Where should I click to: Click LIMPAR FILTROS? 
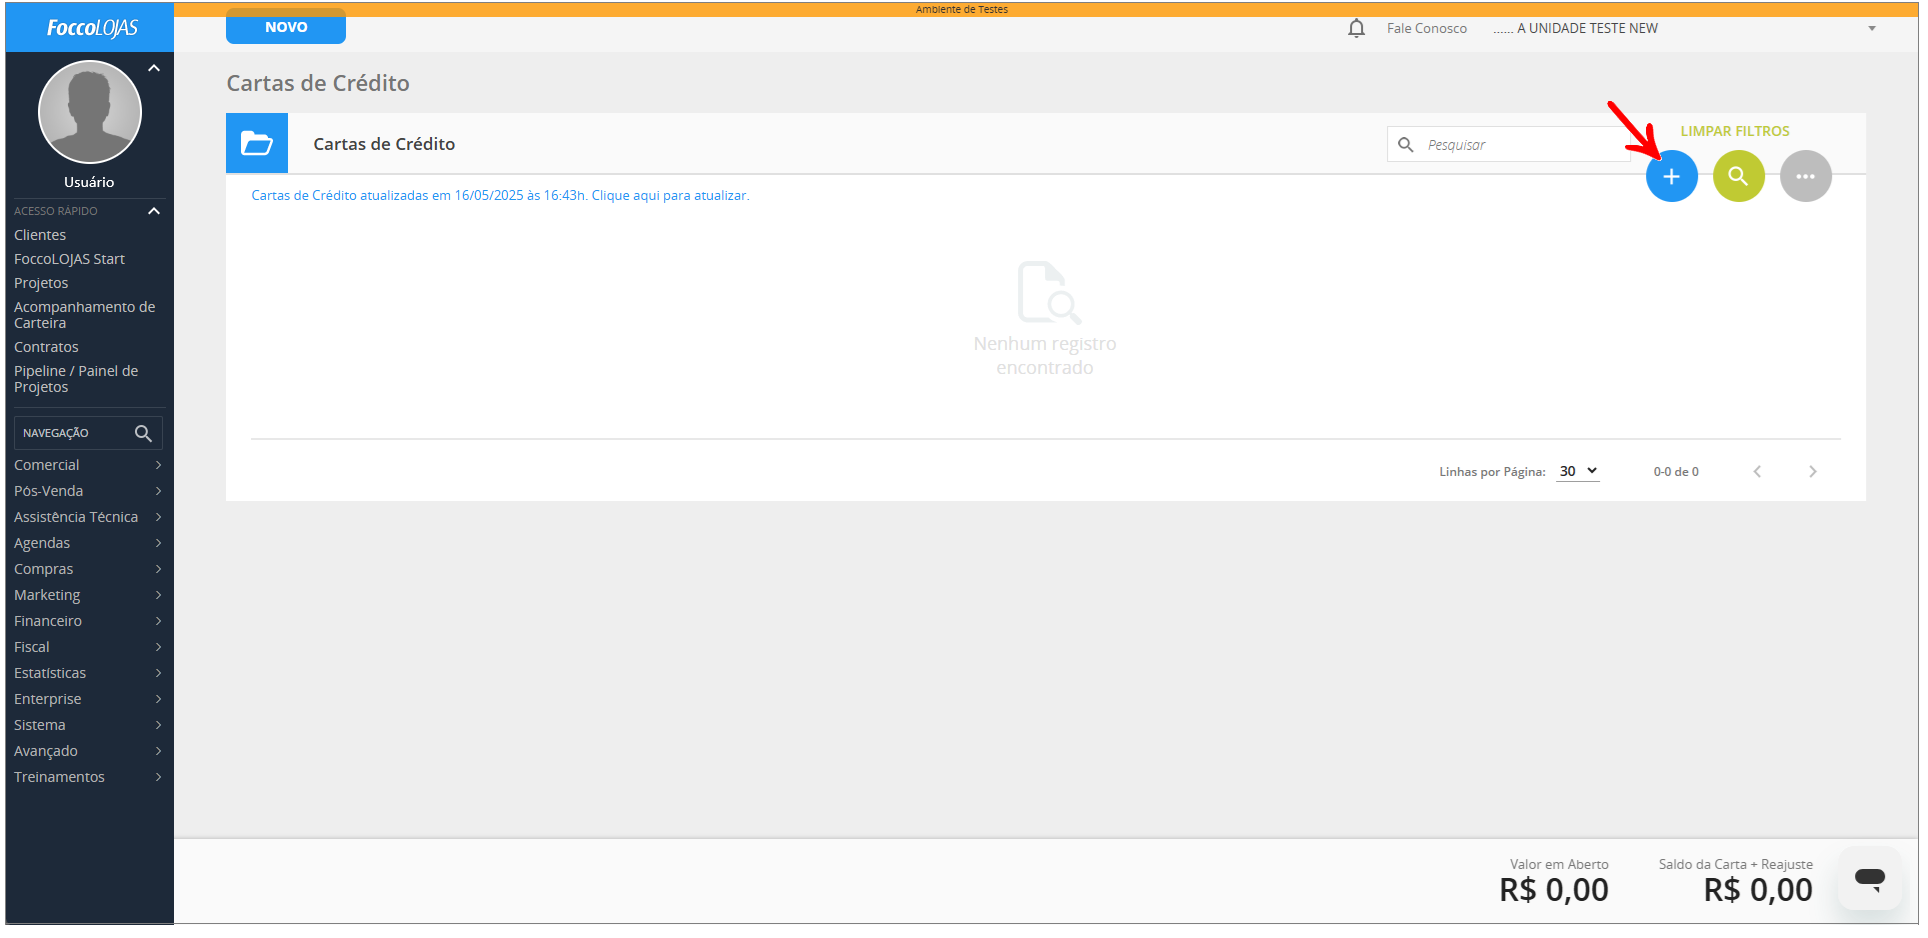click(x=1734, y=131)
